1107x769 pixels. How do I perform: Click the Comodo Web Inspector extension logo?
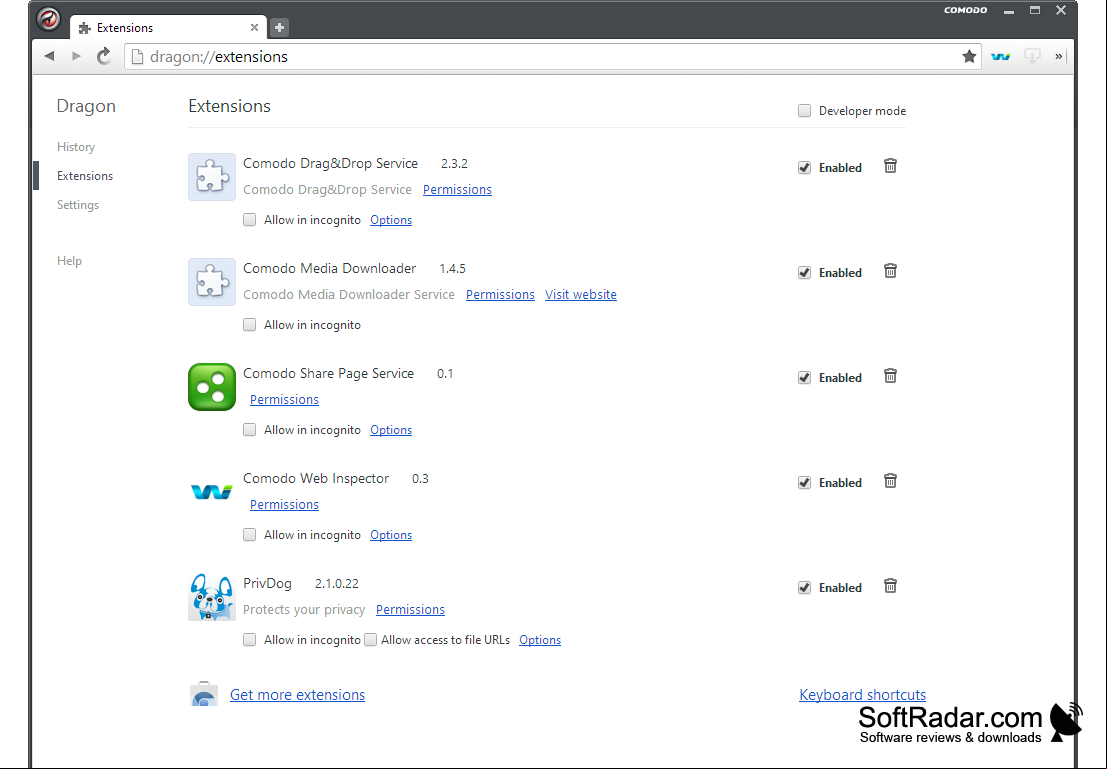point(212,491)
